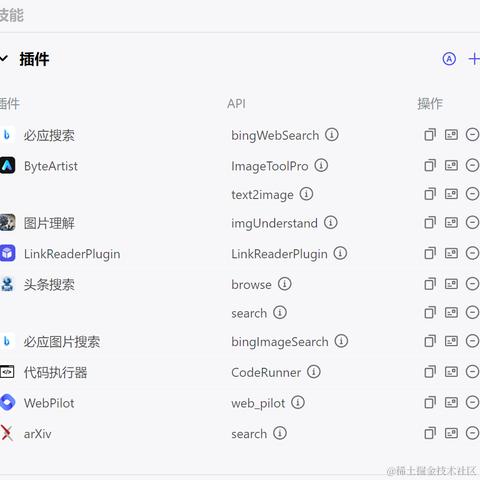Copy the web_pilot API name
This screenshot has height=480, width=480.
[x=430, y=402]
